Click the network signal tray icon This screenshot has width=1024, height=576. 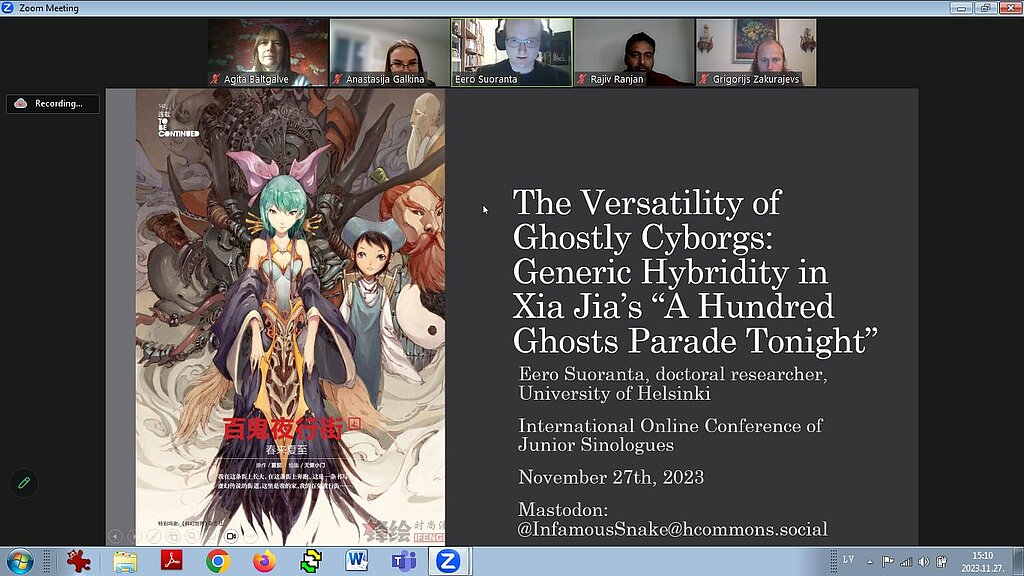click(x=906, y=562)
